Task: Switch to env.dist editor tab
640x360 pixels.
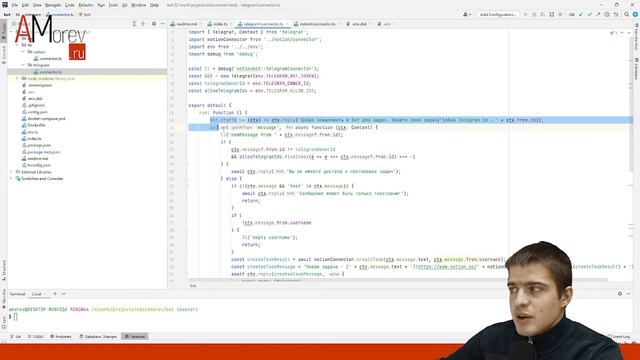Action: [359, 24]
